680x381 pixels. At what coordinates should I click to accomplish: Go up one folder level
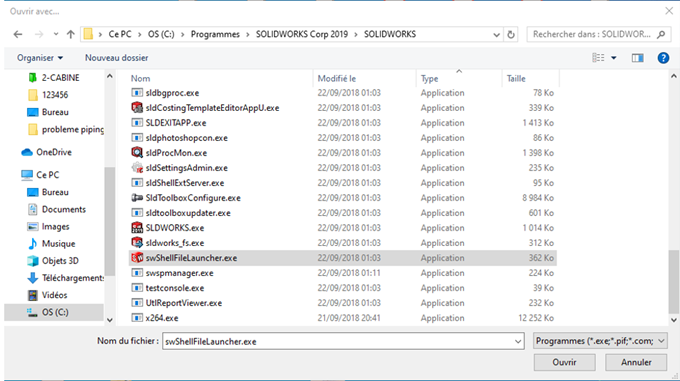(71, 34)
